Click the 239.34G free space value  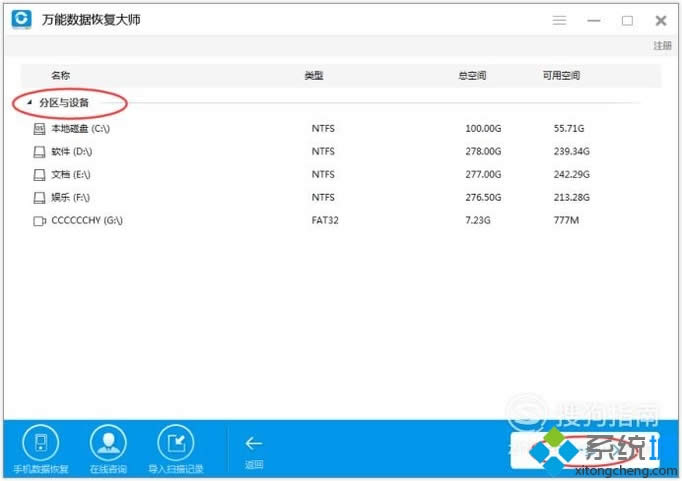(572, 151)
